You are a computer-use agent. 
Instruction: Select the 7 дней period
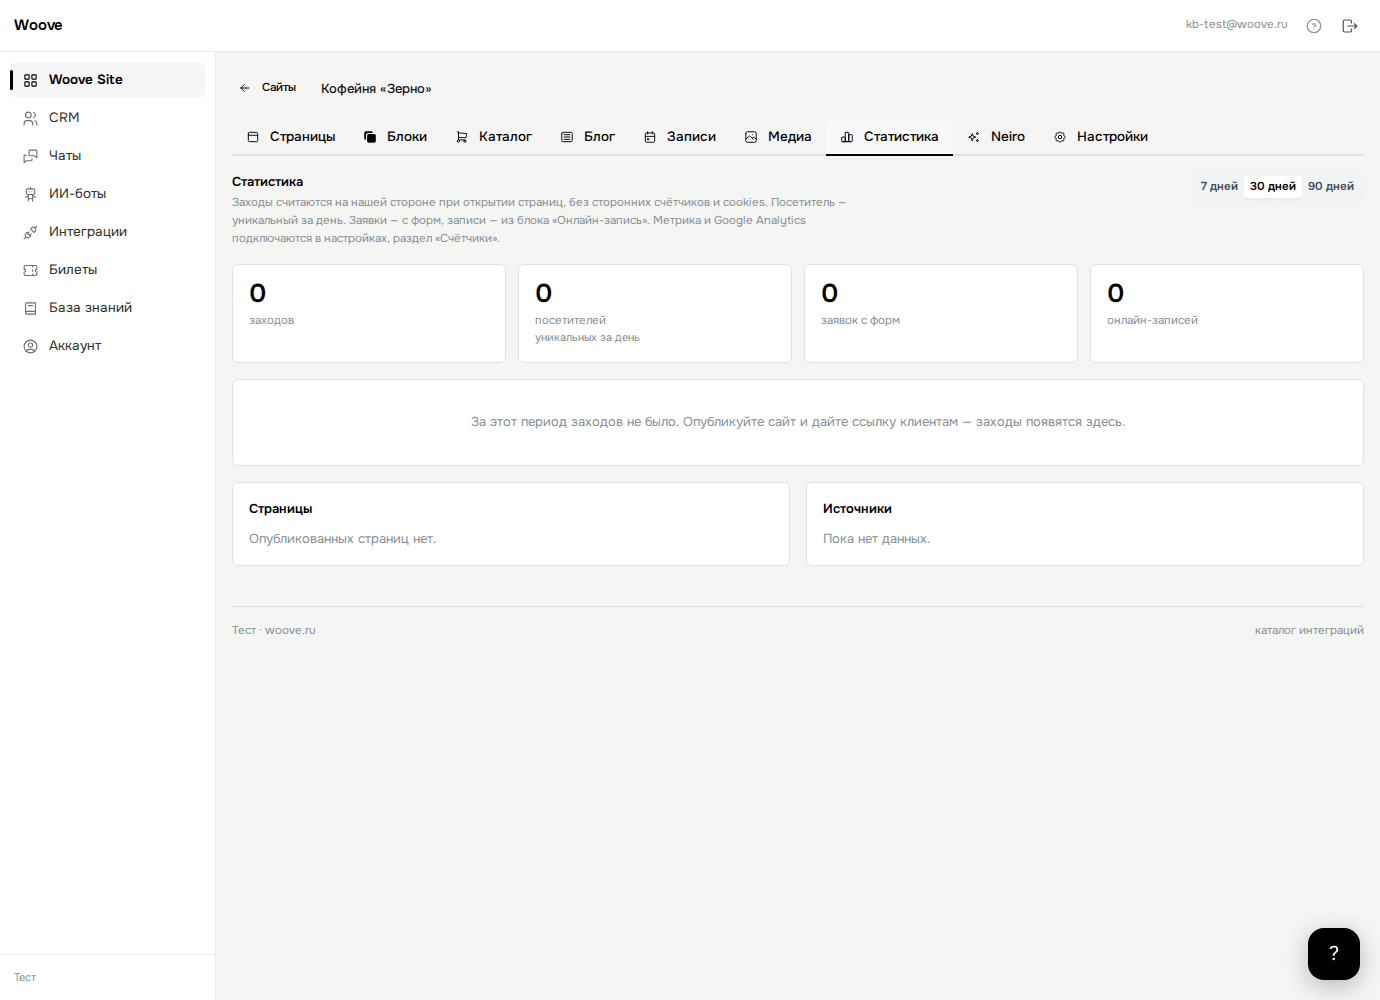1219,186
